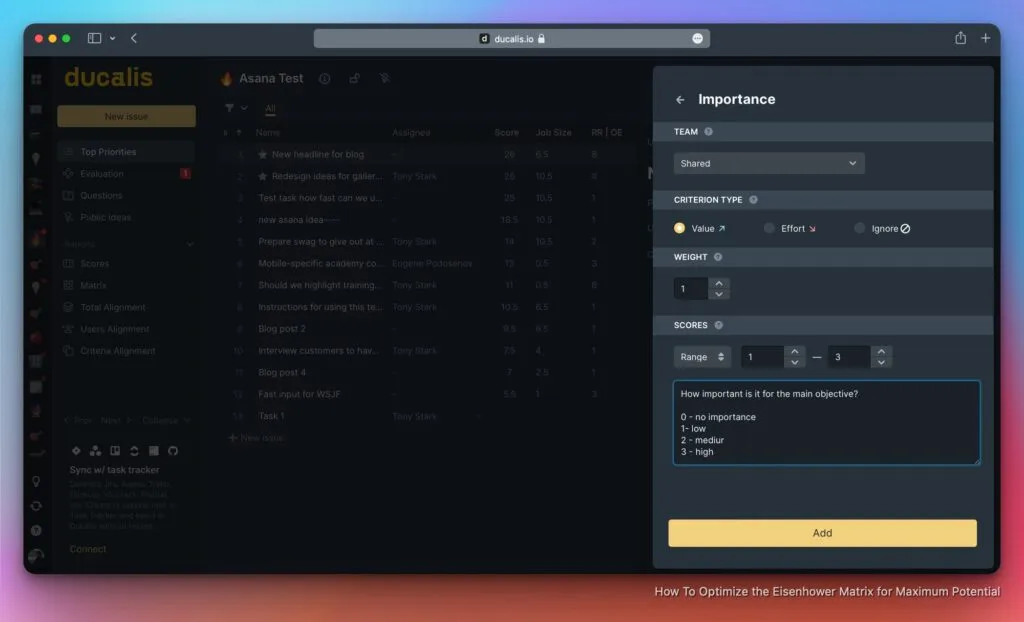Click the help icon next to SCORES
This screenshot has height=622, width=1024.
(x=719, y=325)
